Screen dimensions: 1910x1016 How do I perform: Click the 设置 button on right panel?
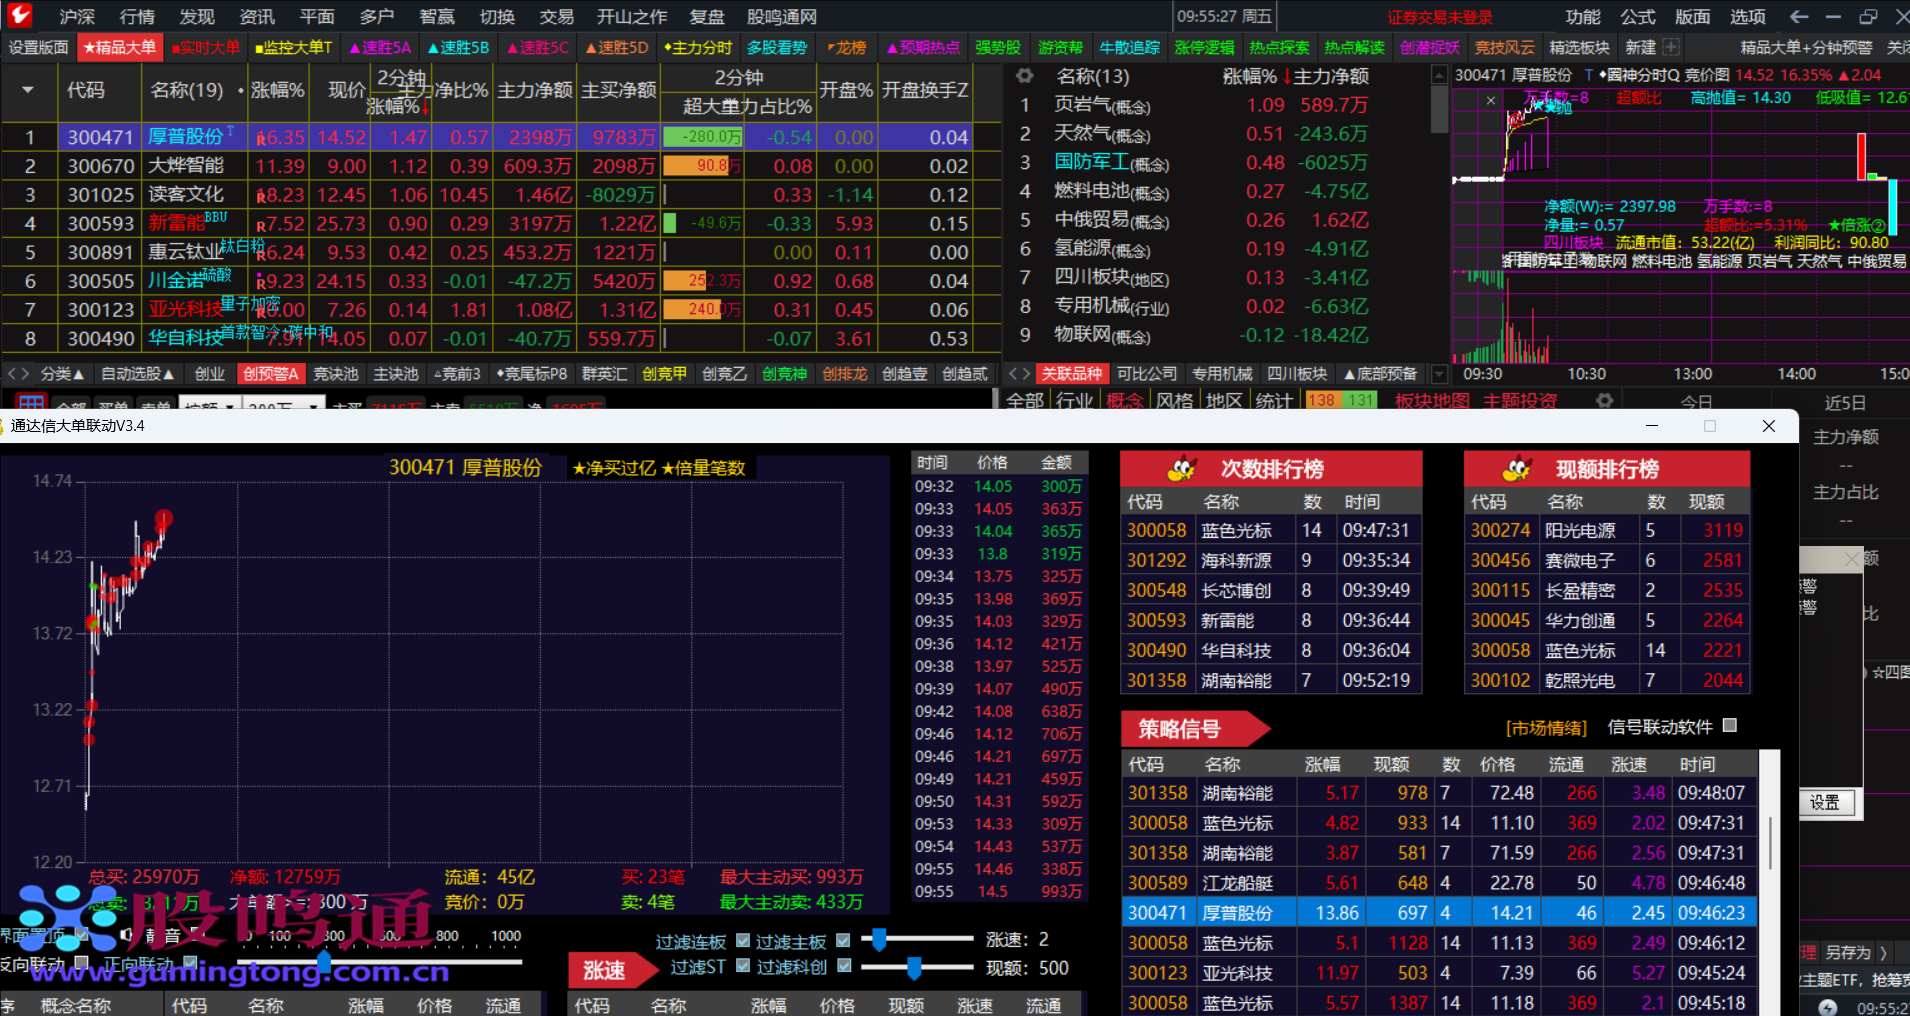click(x=1824, y=802)
